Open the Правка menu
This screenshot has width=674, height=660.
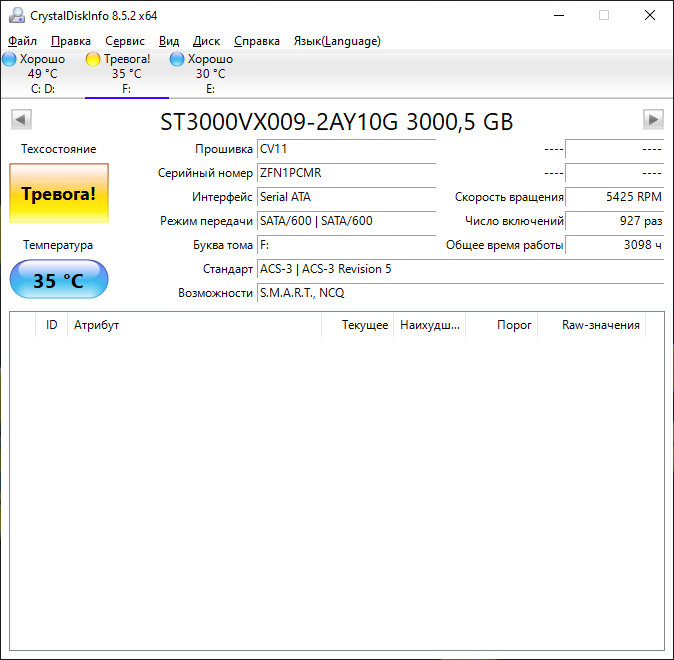71,41
